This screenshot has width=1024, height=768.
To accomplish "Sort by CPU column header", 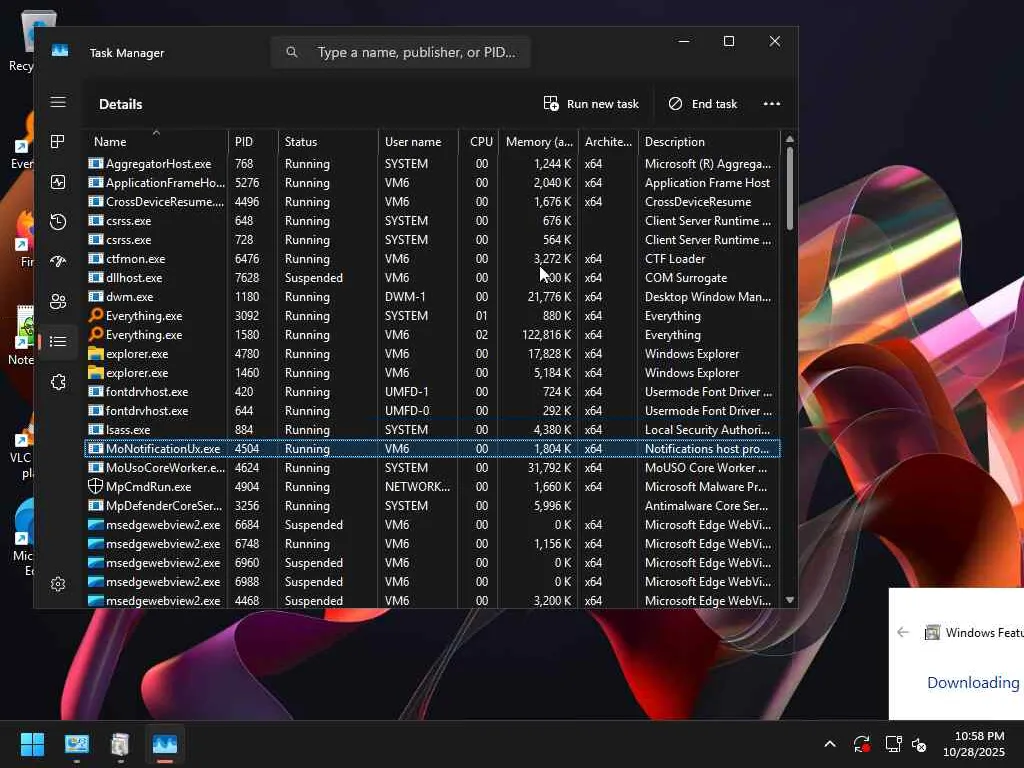I will tap(479, 142).
